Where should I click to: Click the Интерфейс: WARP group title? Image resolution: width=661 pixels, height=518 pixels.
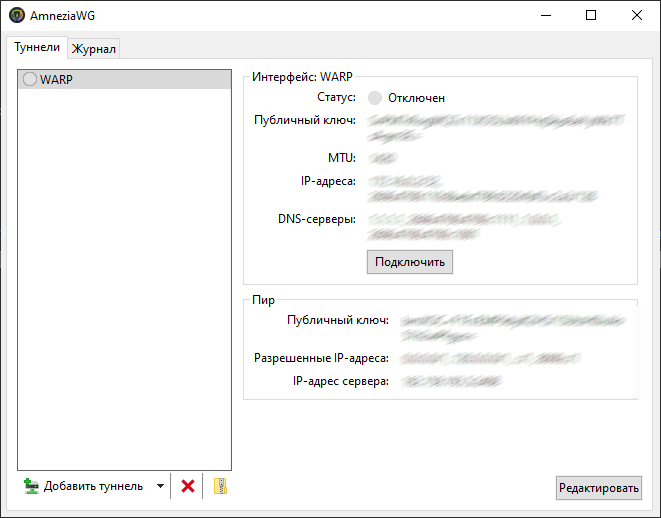coord(302,77)
